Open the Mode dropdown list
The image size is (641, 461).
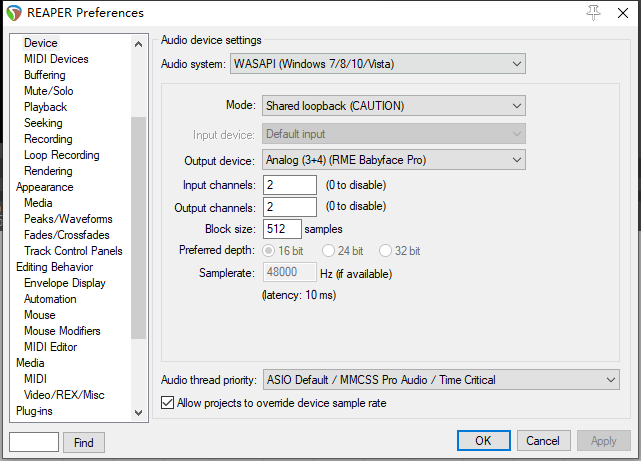pos(394,106)
